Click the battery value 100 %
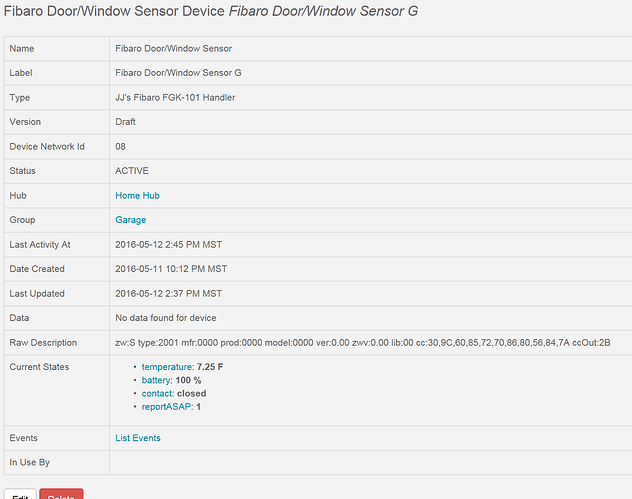632x499 pixels. [x=188, y=380]
